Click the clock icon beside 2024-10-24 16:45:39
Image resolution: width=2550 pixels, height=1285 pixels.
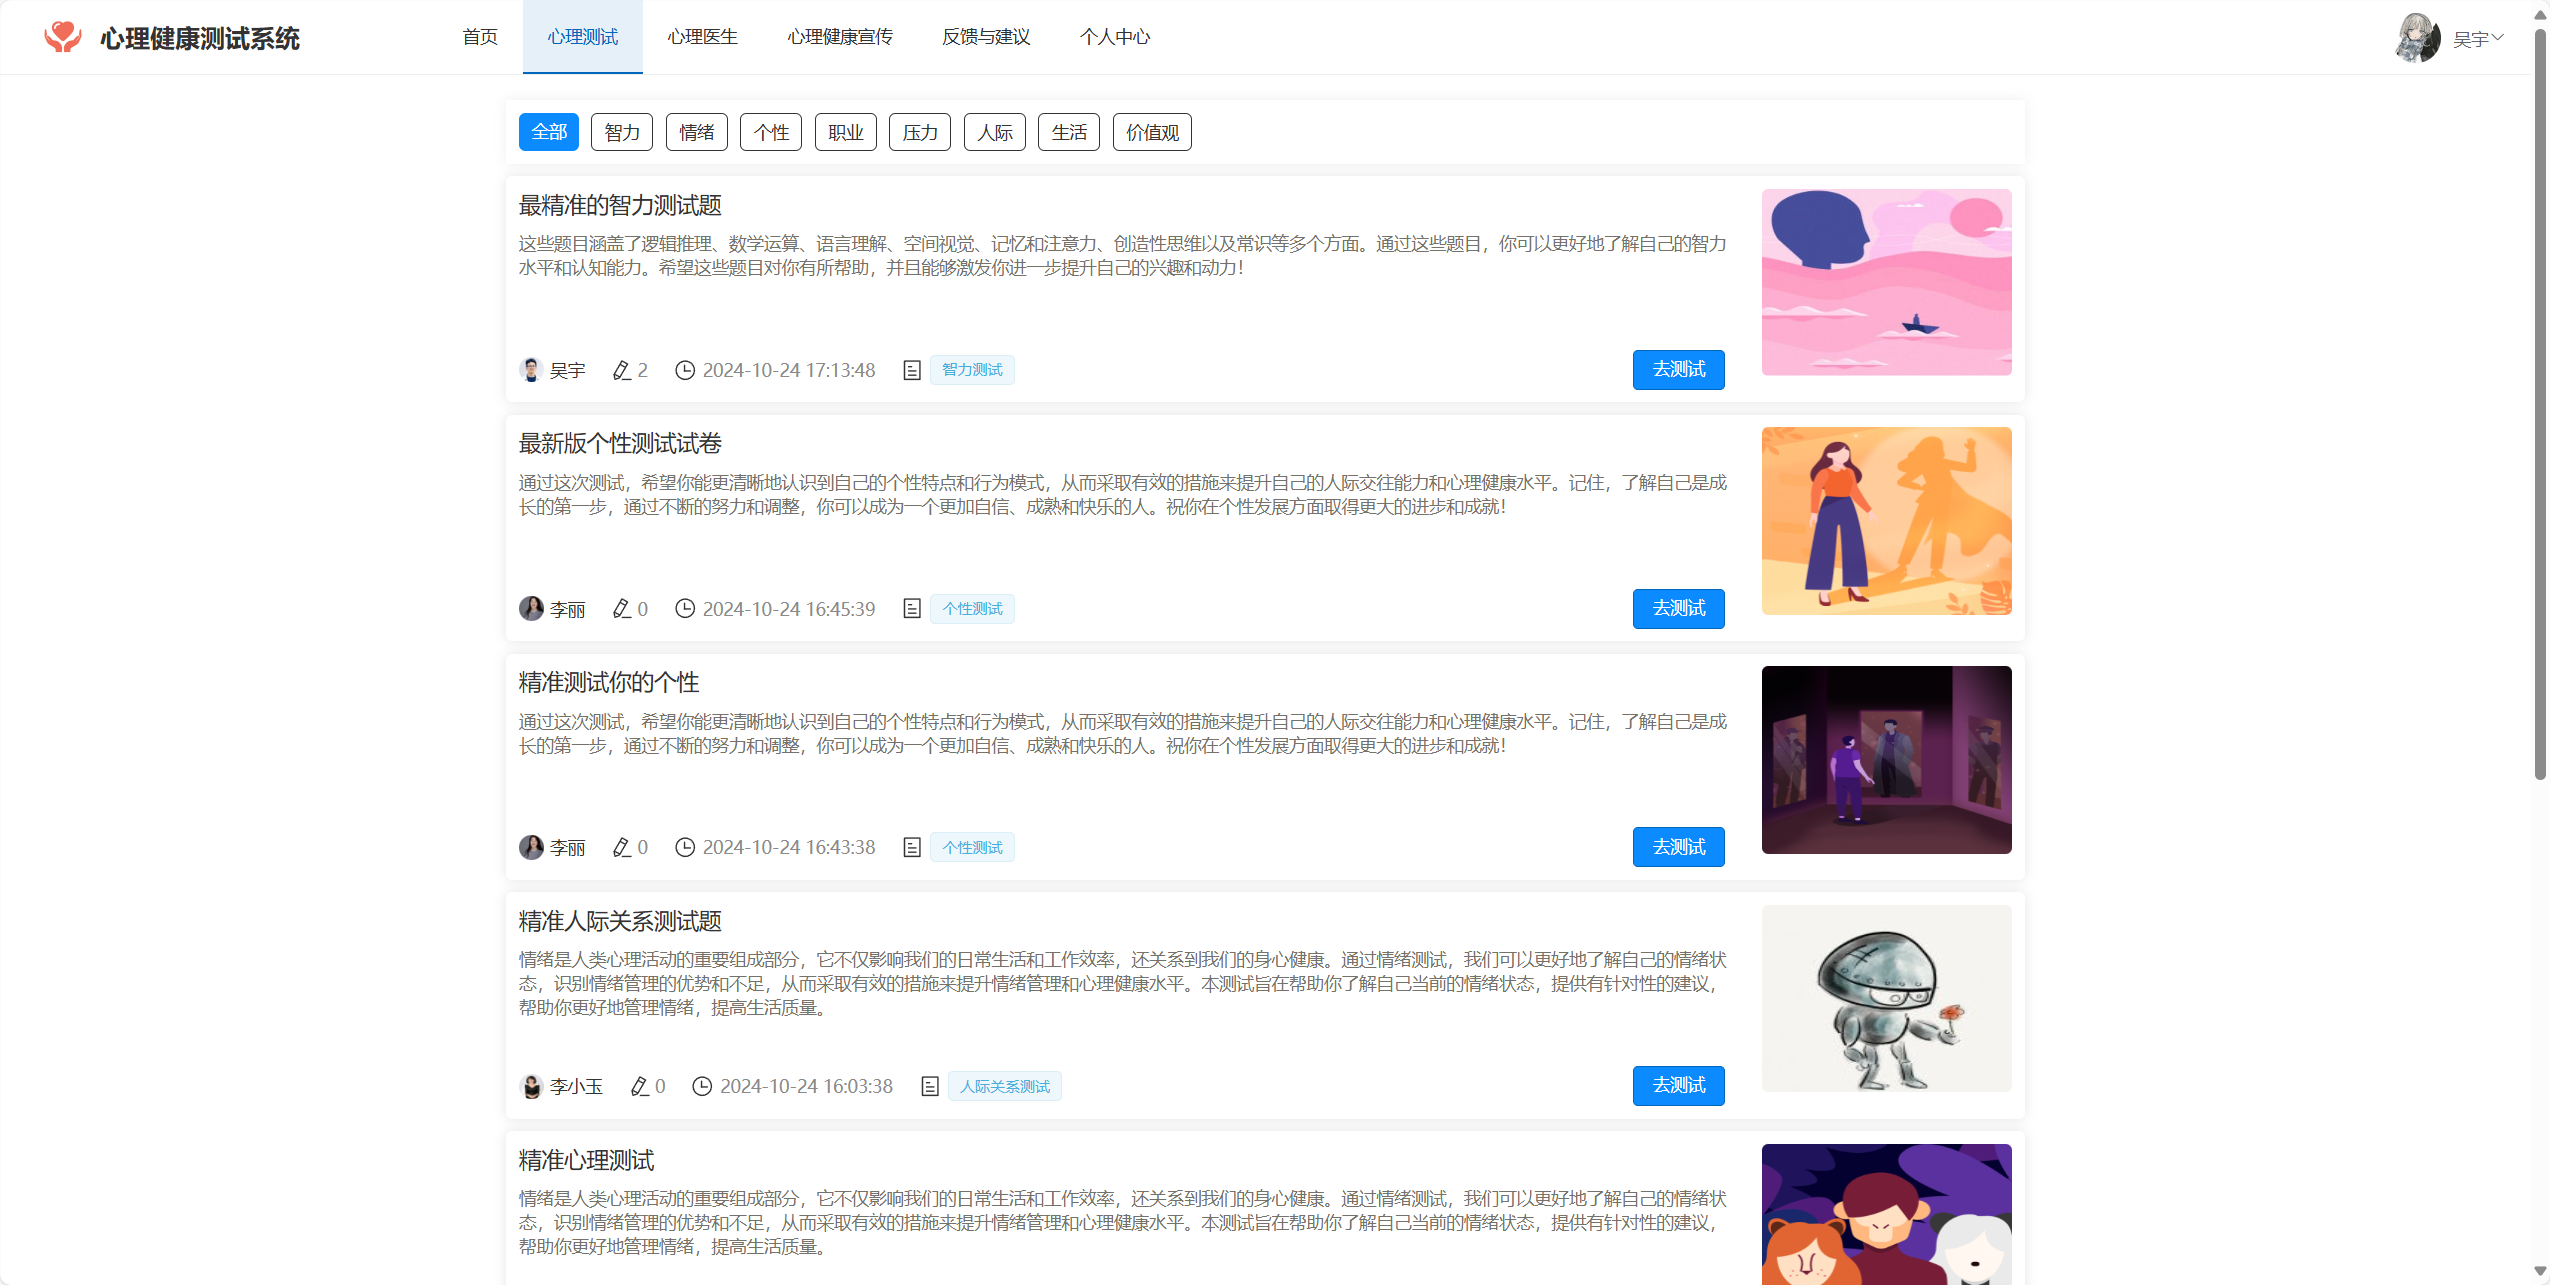(x=684, y=609)
